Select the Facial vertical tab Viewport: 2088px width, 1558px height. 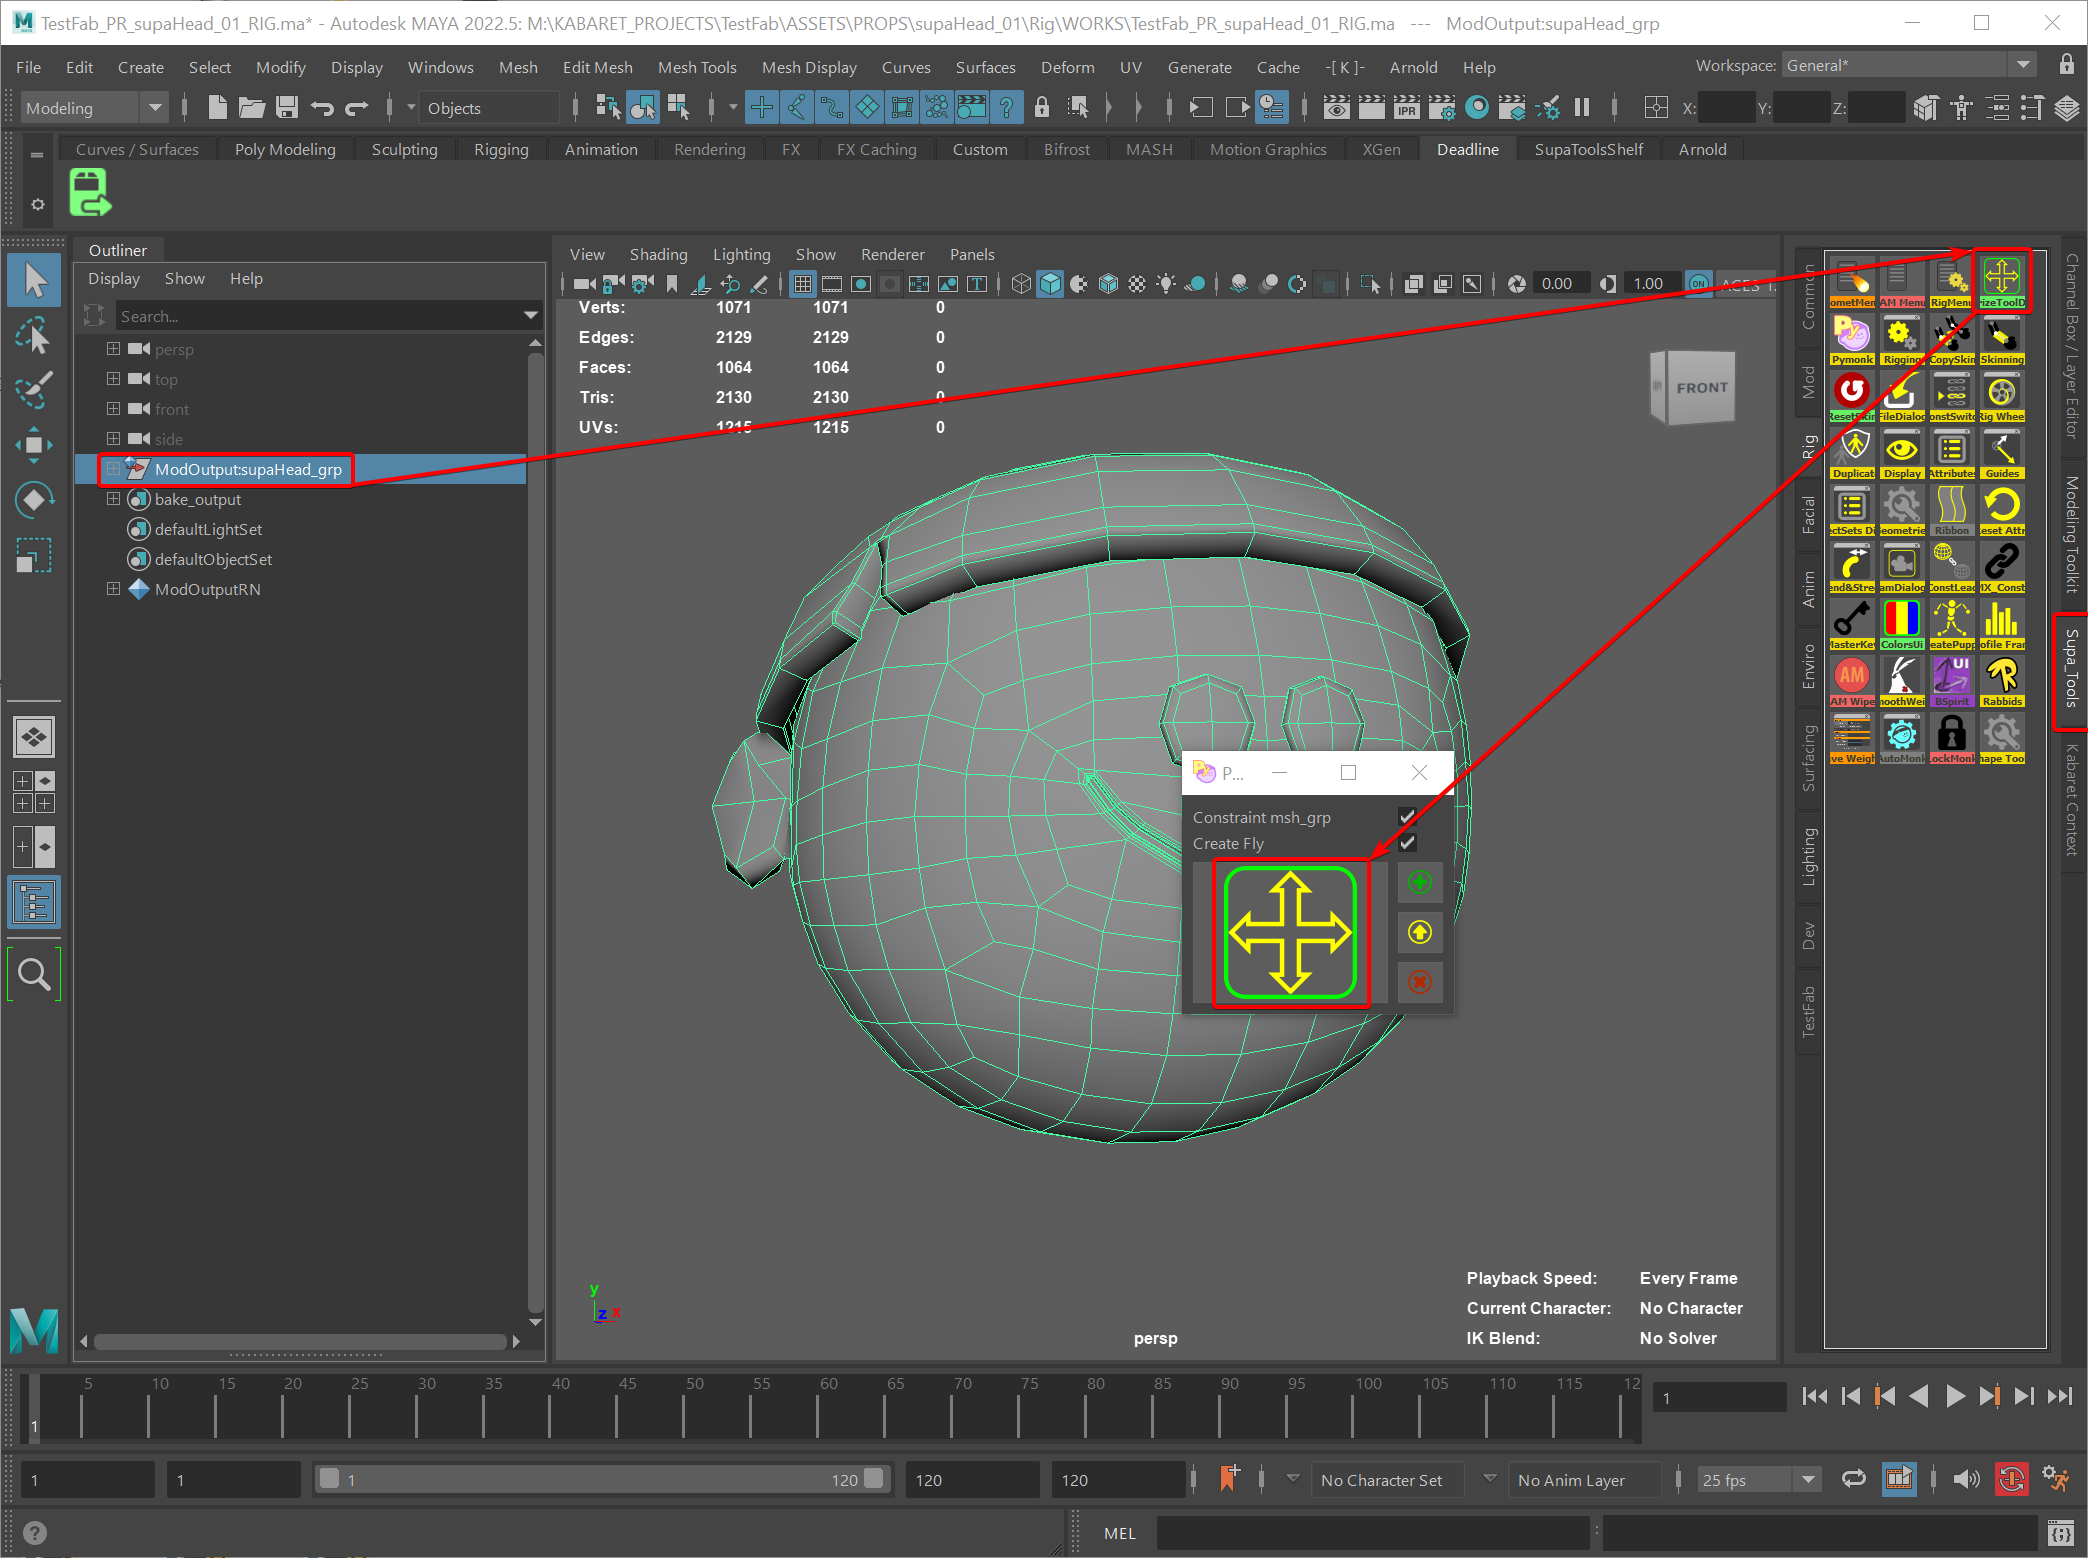pyautogui.click(x=1808, y=514)
